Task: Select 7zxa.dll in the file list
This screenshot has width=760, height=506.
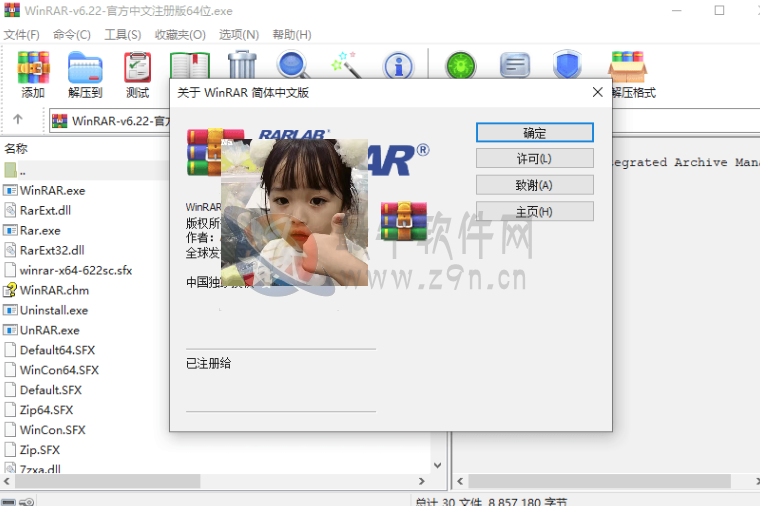Action: click(x=40, y=469)
